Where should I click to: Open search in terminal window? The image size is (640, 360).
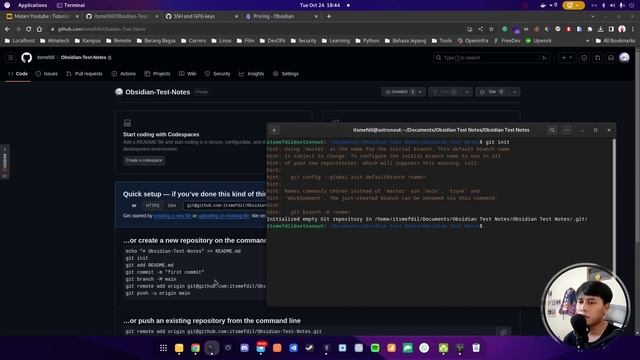pos(552,130)
